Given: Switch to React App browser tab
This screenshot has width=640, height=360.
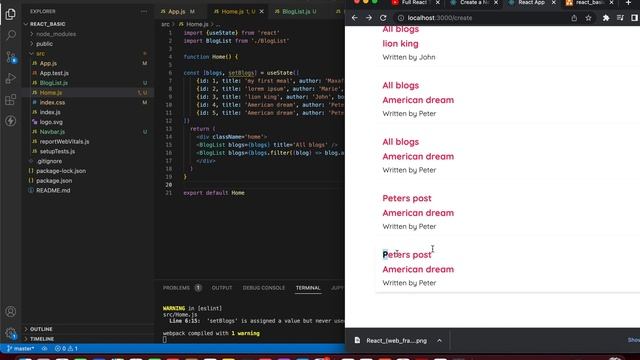Looking at the screenshot, I should [x=531, y=3].
